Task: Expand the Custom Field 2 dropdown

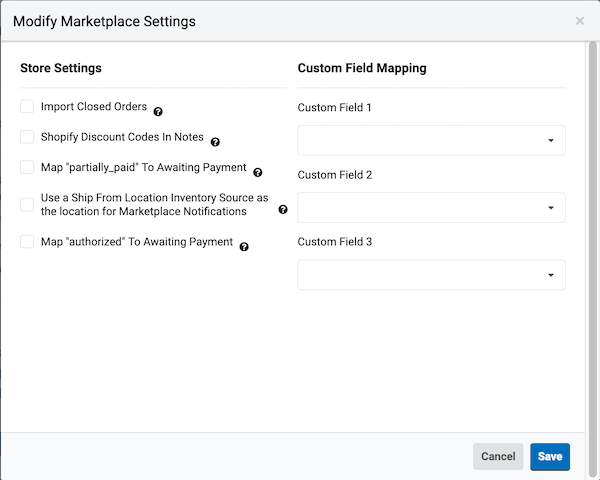Action: (431, 207)
